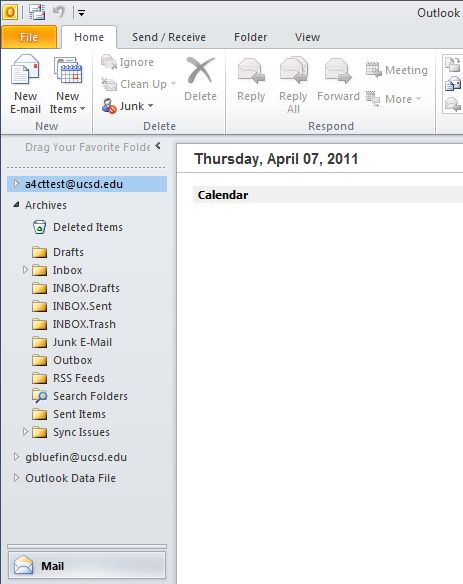Click the RSS Feeds folder icon
This screenshot has width=463, height=584.
pyautogui.click(x=39, y=378)
